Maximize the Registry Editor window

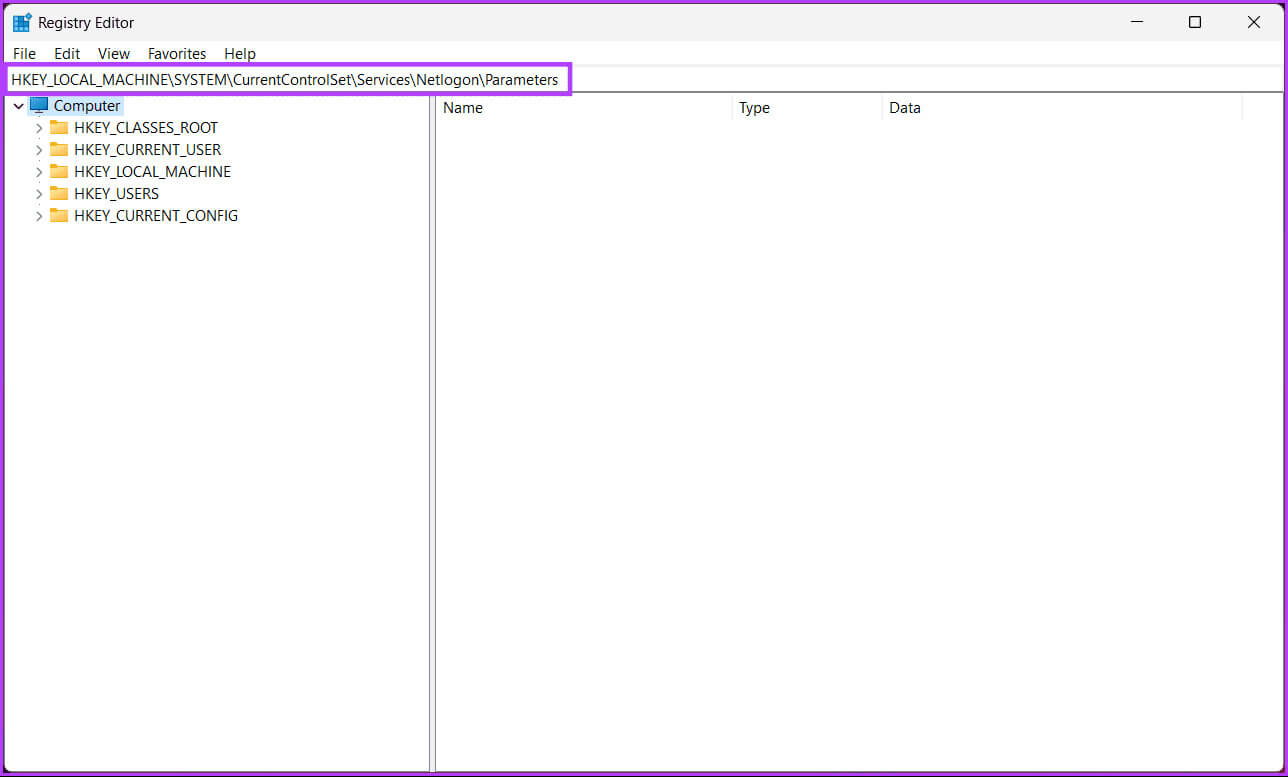coord(1195,22)
